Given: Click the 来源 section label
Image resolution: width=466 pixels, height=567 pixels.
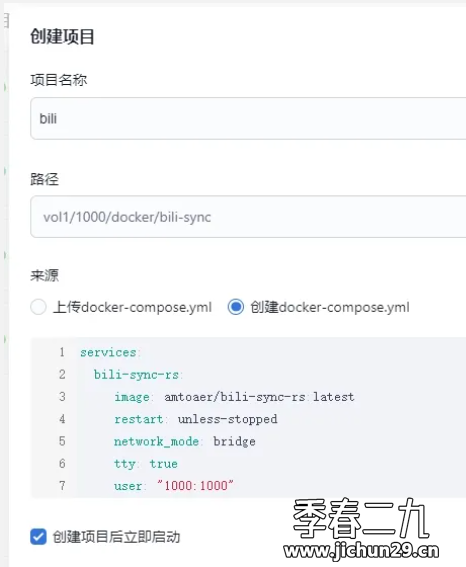Looking at the screenshot, I should pyautogui.click(x=44, y=276).
